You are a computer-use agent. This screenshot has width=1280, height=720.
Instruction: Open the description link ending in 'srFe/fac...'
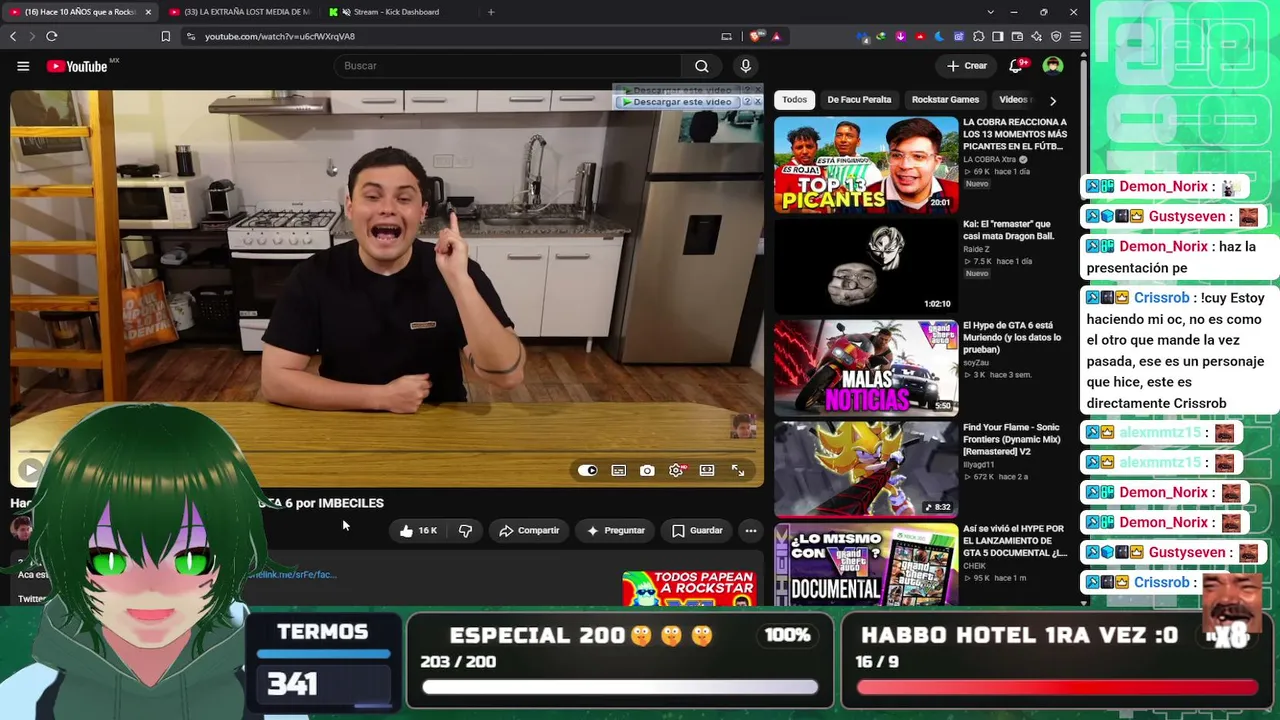click(x=292, y=575)
